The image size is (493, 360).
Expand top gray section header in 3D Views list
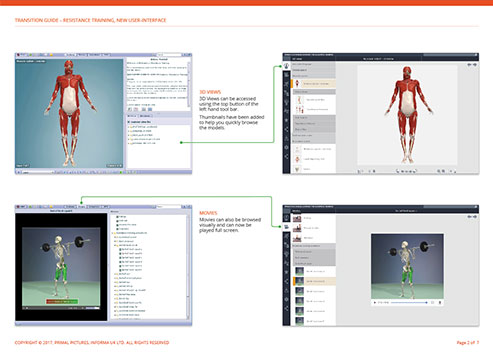pyautogui.click(x=313, y=64)
